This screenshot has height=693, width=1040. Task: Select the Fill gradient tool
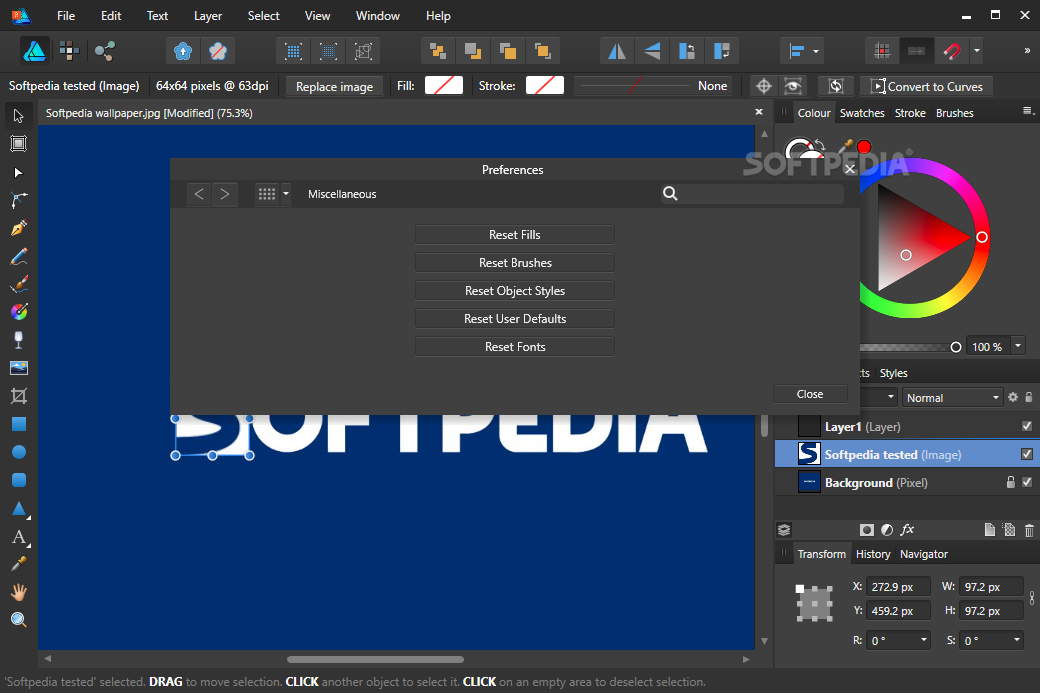[x=19, y=312]
